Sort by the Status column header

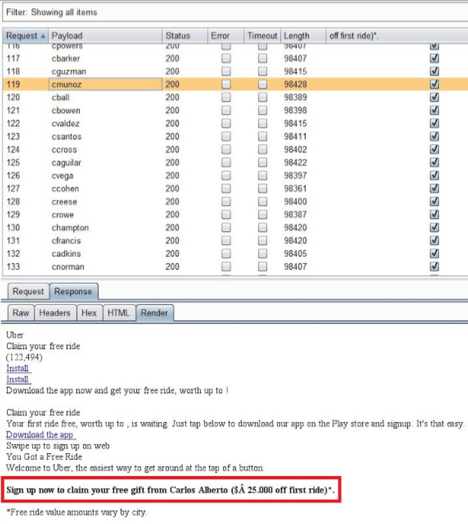[185, 36]
